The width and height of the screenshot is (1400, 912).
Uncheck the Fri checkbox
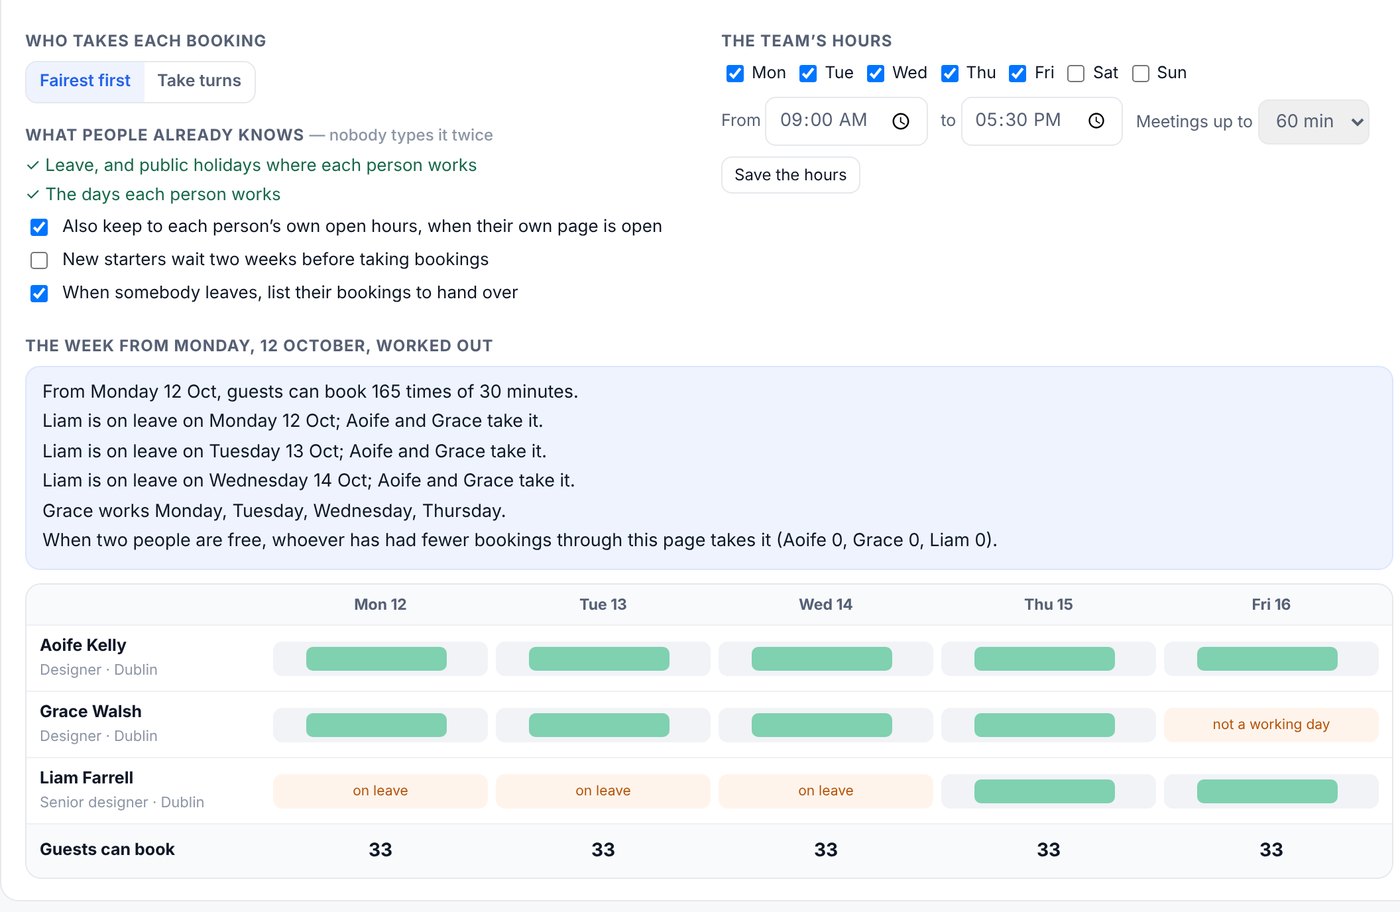(x=1018, y=73)
